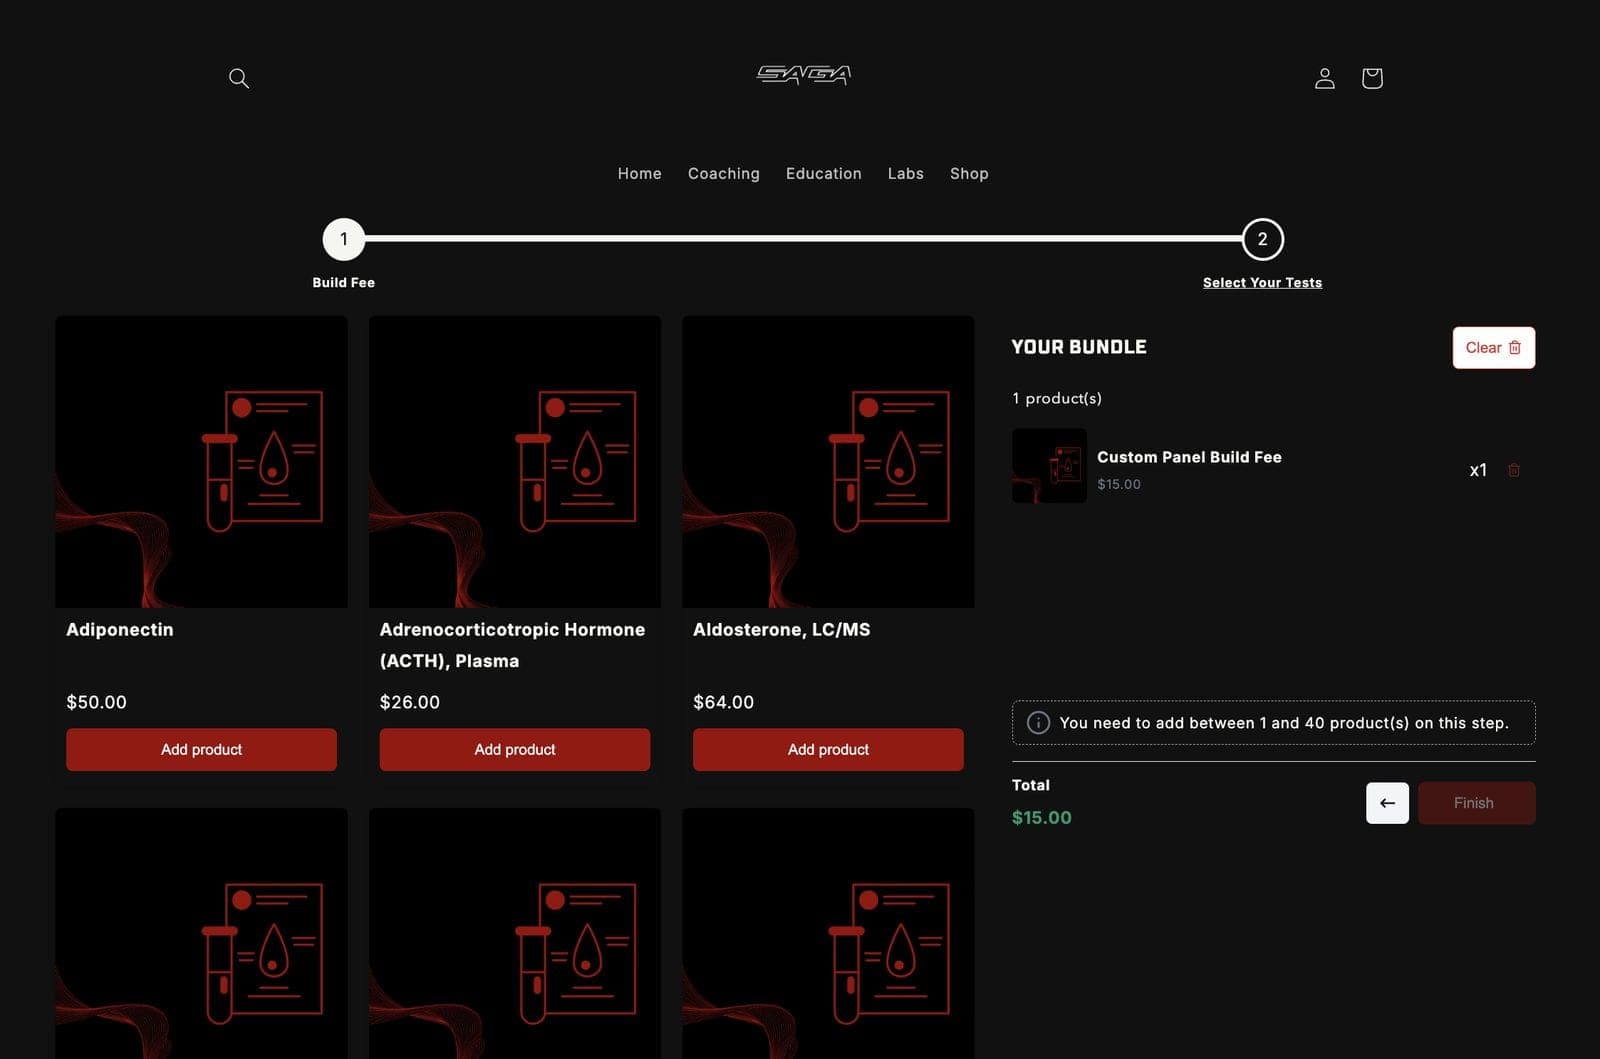This screenshot has width=1600, height=1059.
Task: Click the YOUR BUNDLE heading
Action: [x=1078, y=347]
